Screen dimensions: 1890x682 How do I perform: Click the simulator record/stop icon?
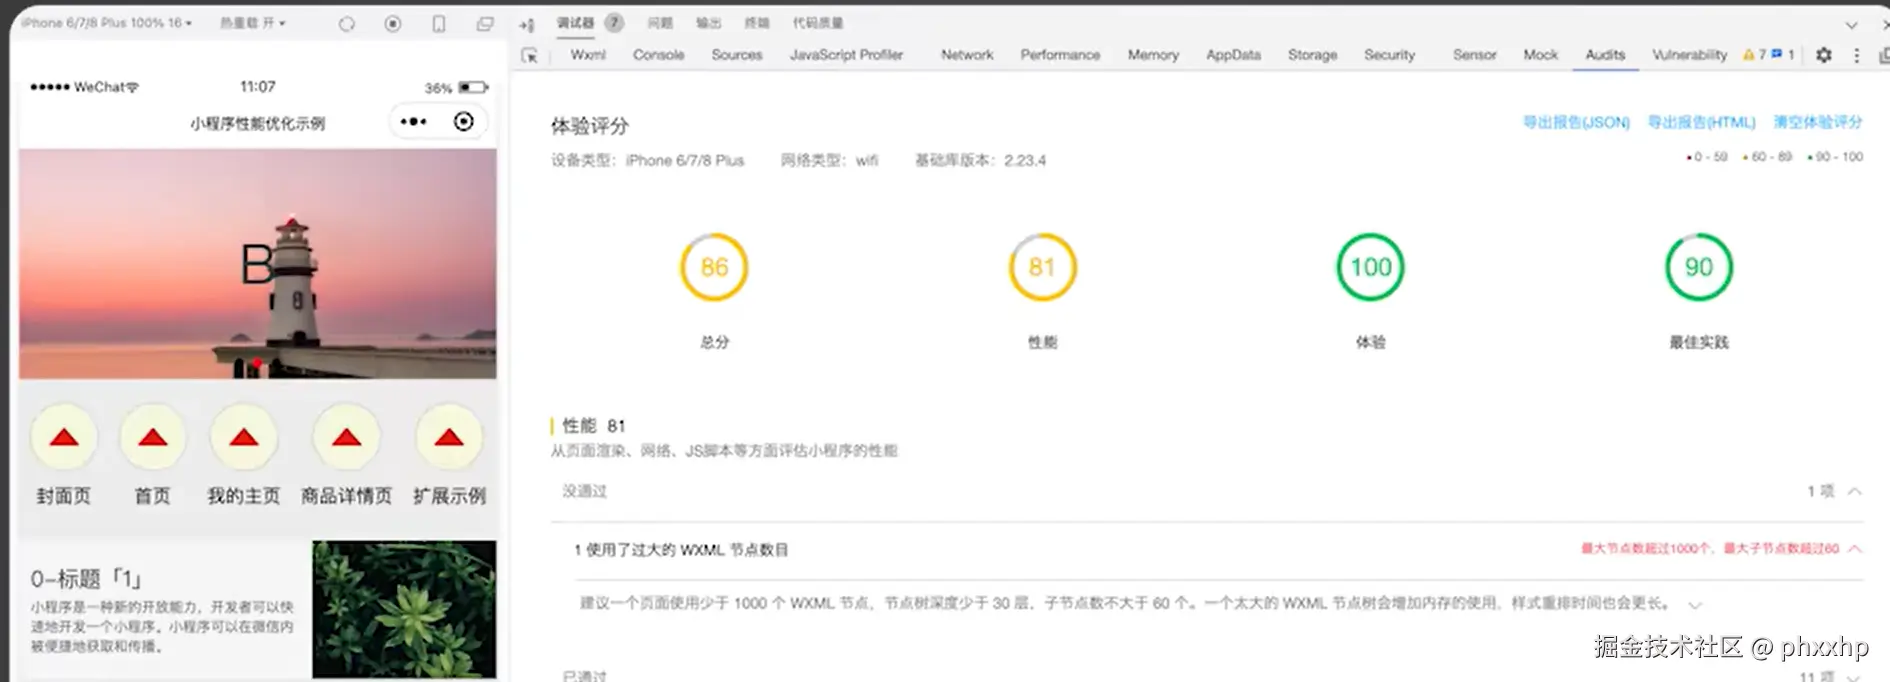[393, 24]
